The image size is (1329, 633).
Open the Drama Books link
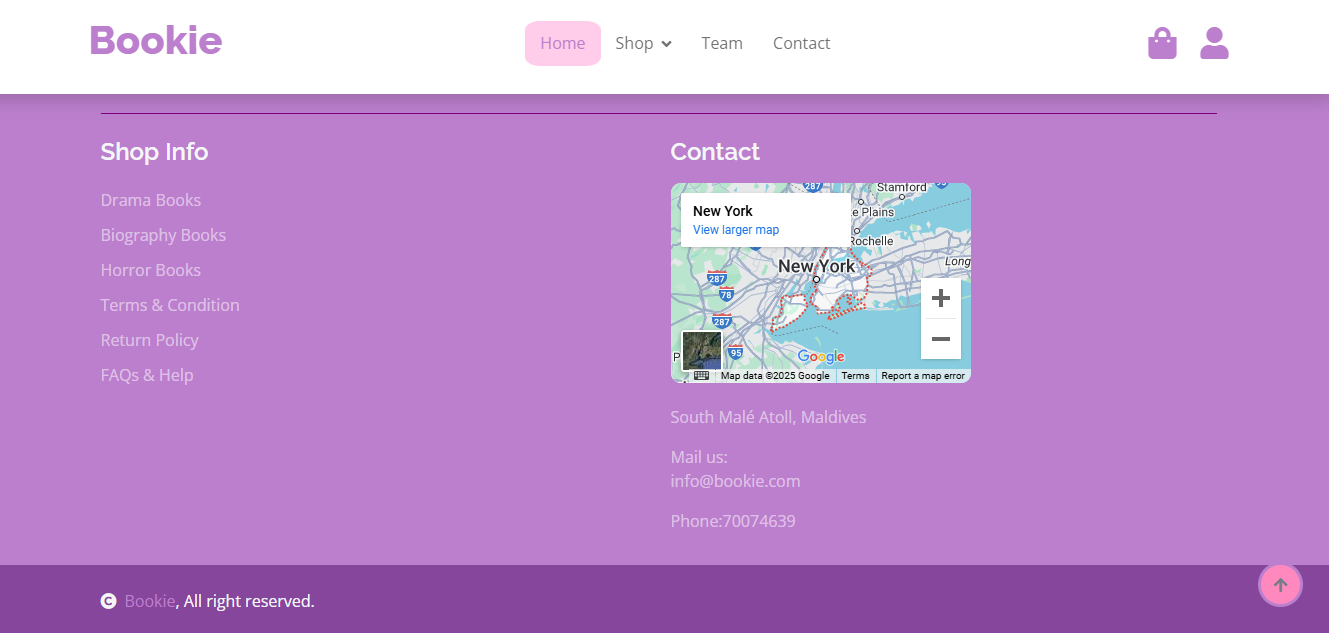point(151,200)
